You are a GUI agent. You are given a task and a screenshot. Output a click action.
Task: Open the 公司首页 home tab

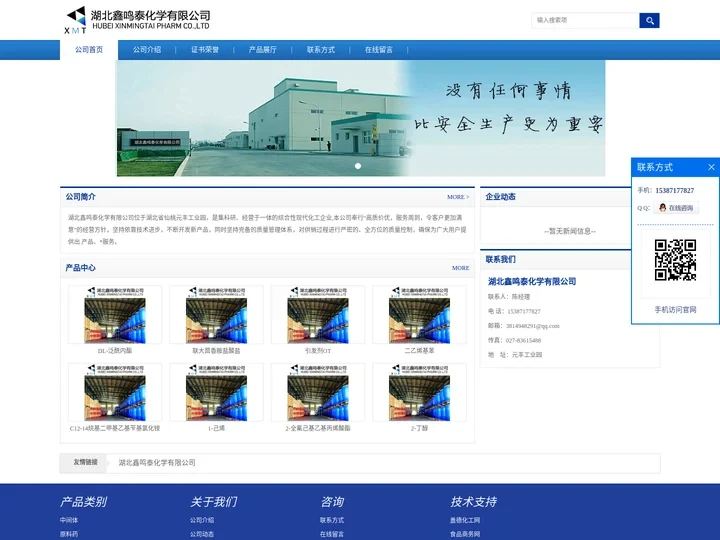tap(89, 50)
